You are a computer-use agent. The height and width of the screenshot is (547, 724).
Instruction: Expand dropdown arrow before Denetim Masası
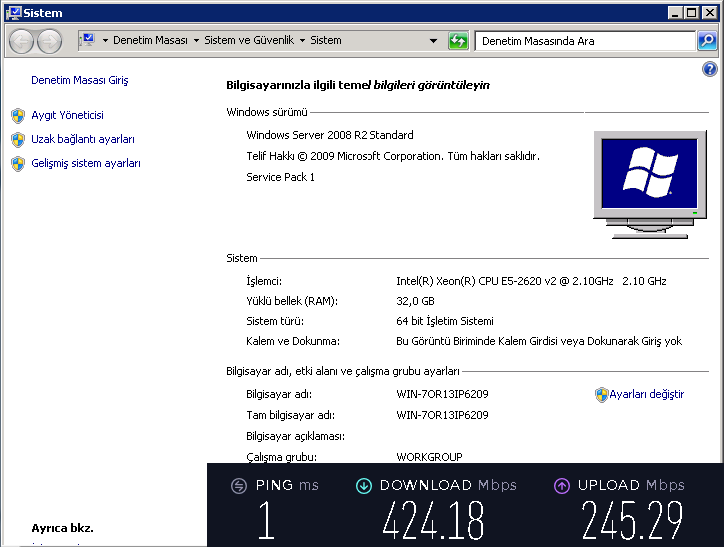(105, 41)
